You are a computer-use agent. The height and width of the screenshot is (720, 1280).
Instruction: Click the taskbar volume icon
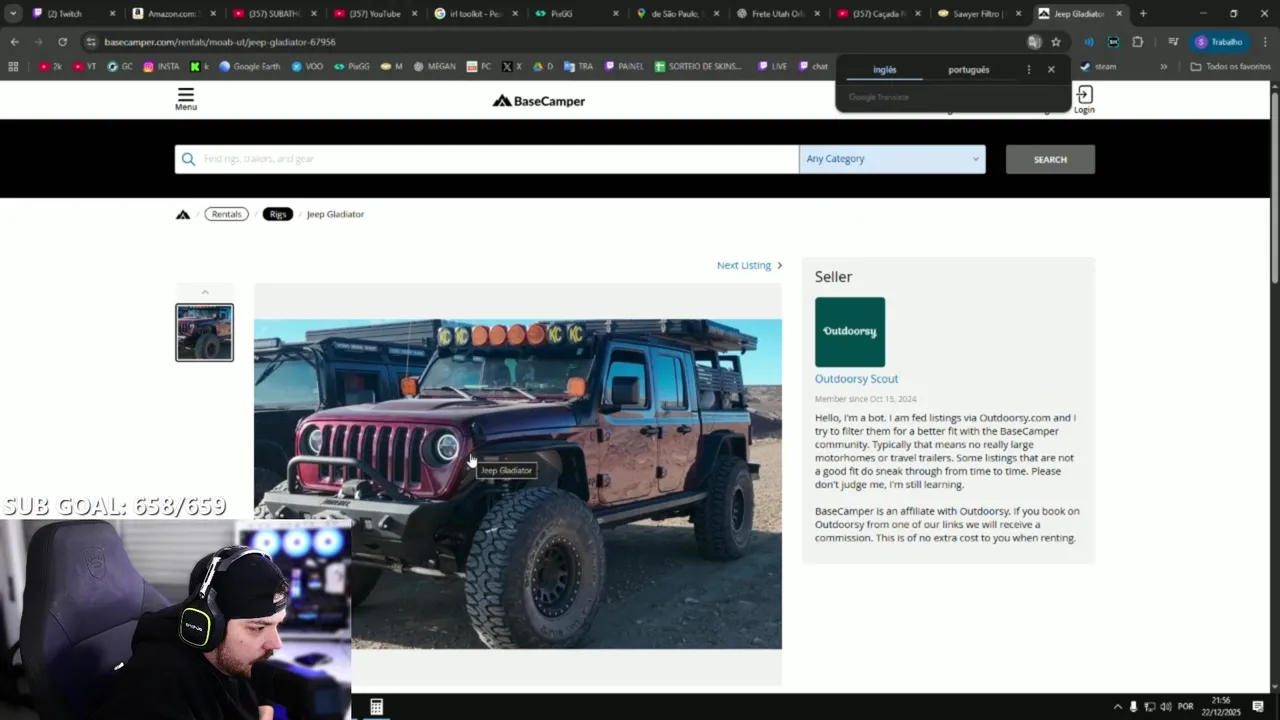tap(1167, 707)
